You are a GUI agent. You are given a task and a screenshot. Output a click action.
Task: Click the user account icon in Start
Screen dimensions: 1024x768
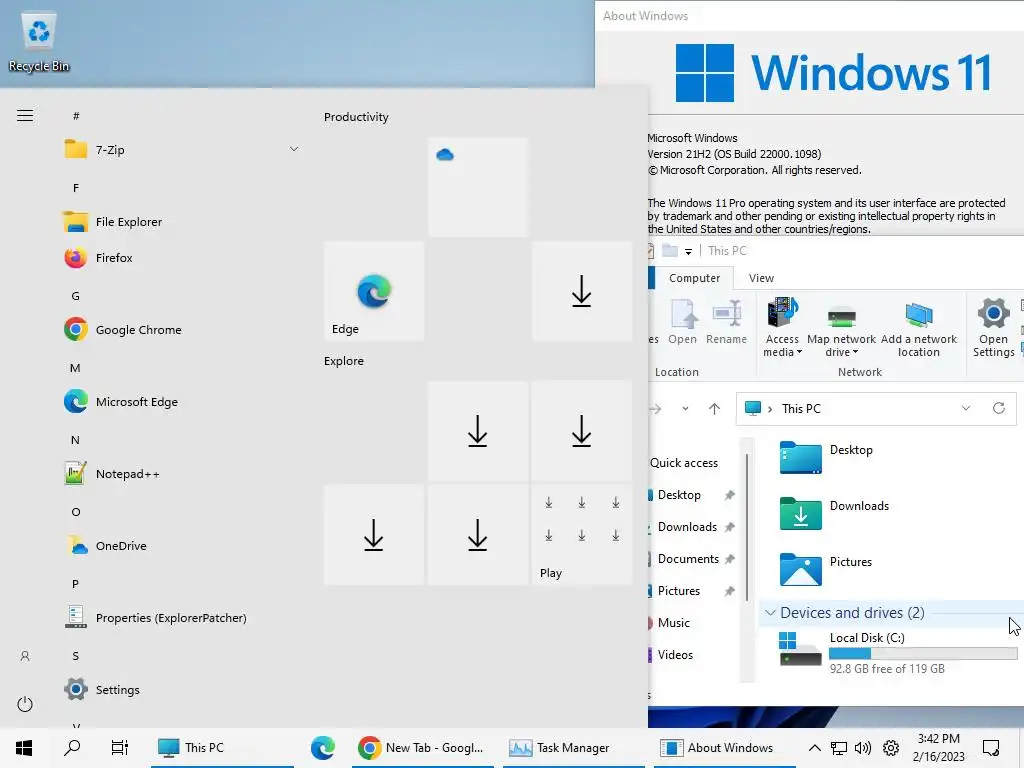tap(25, 656)
